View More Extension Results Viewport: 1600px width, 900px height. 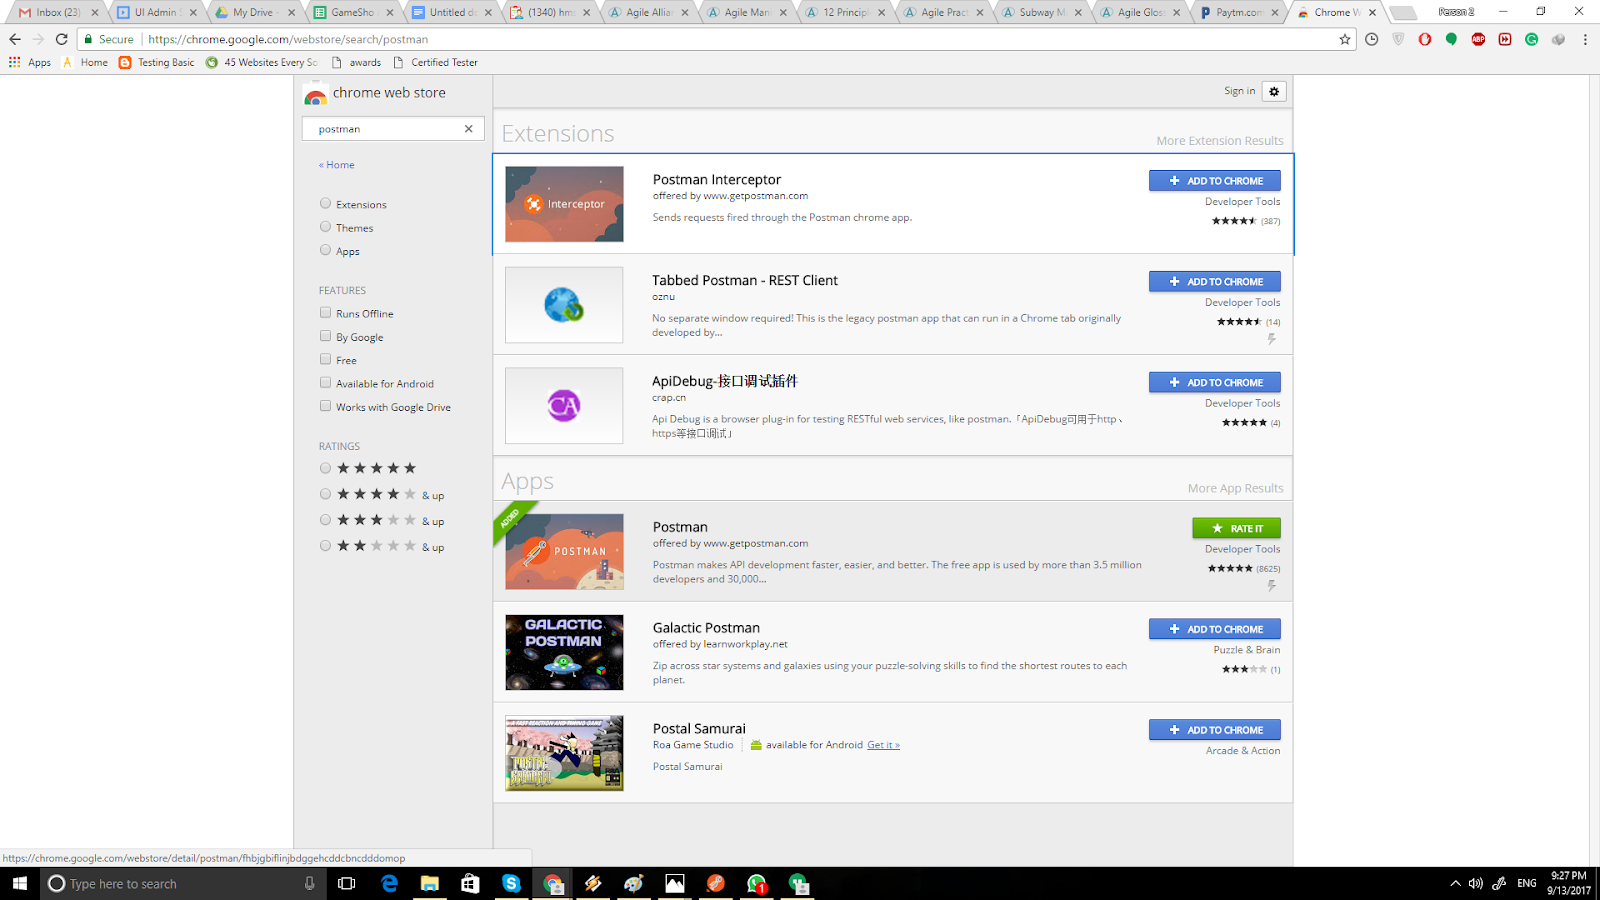[x=1220, y=141]
